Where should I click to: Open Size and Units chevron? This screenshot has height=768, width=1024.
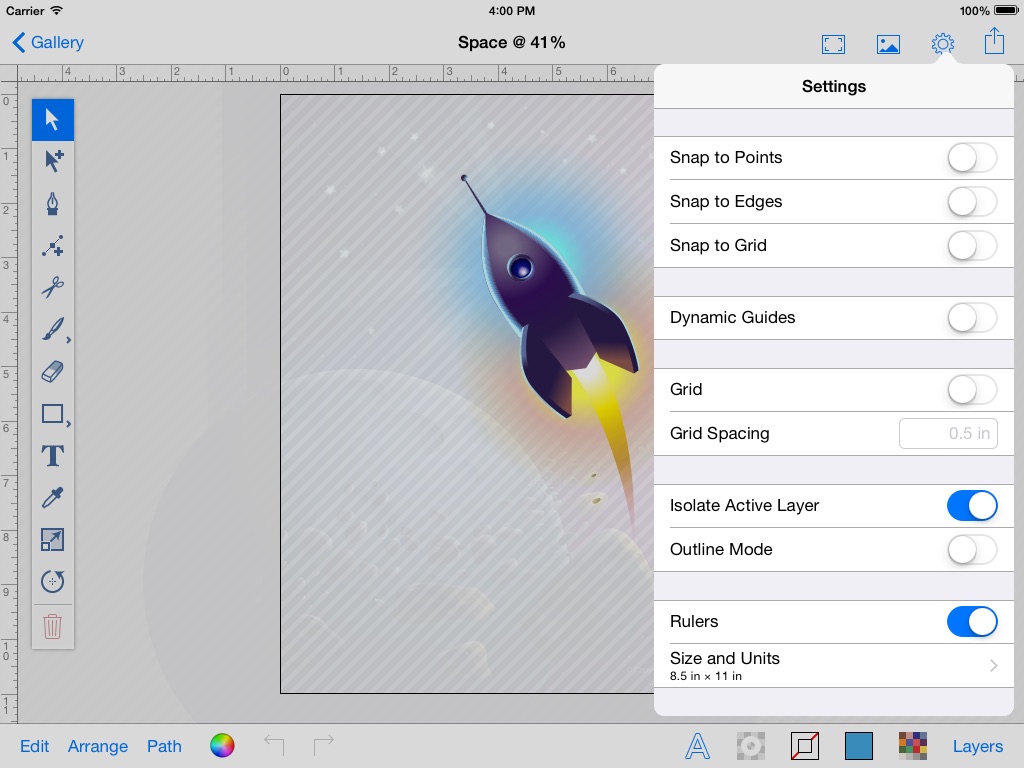click(993, 665)
